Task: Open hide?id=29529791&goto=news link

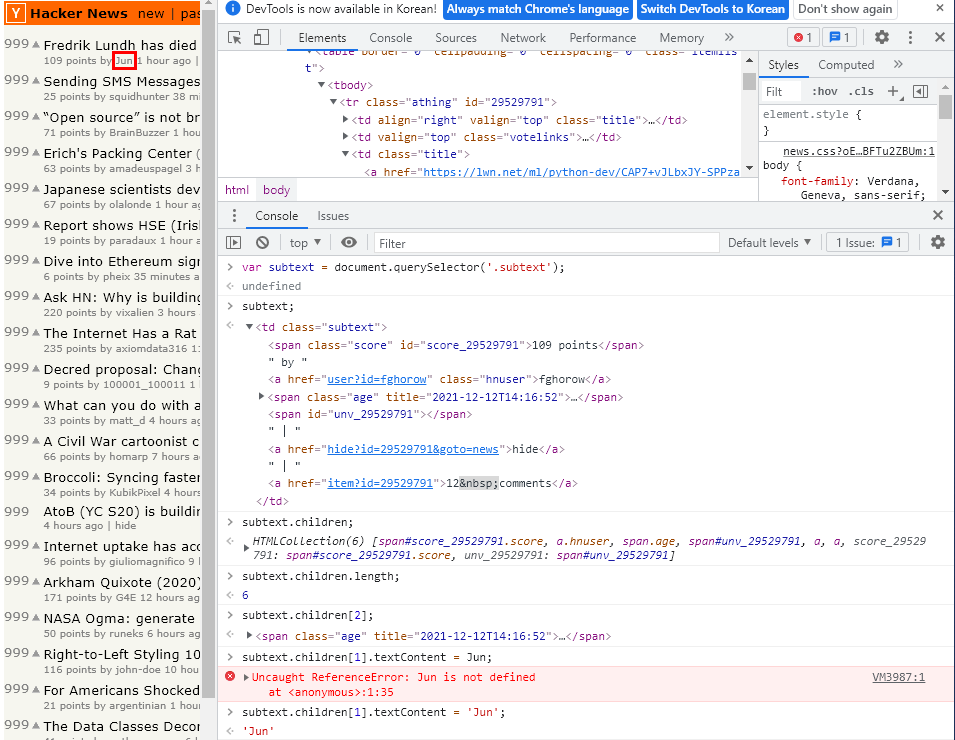Action: (x=412, y=449)
